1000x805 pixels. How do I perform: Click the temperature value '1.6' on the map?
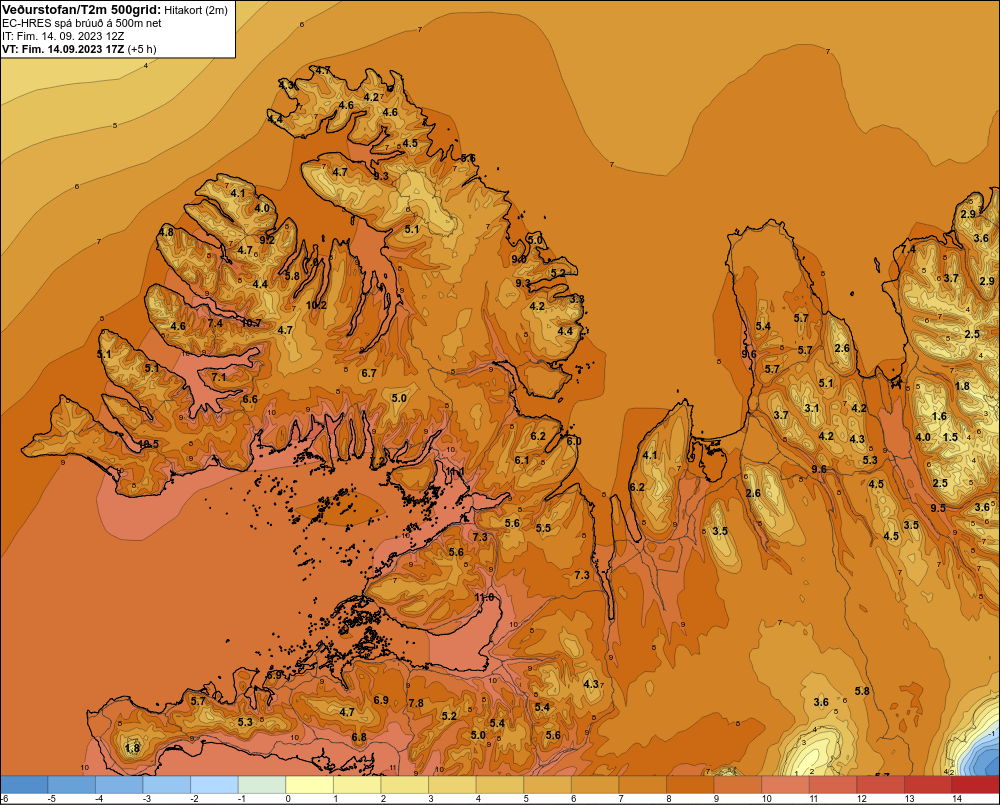(939, 417)
